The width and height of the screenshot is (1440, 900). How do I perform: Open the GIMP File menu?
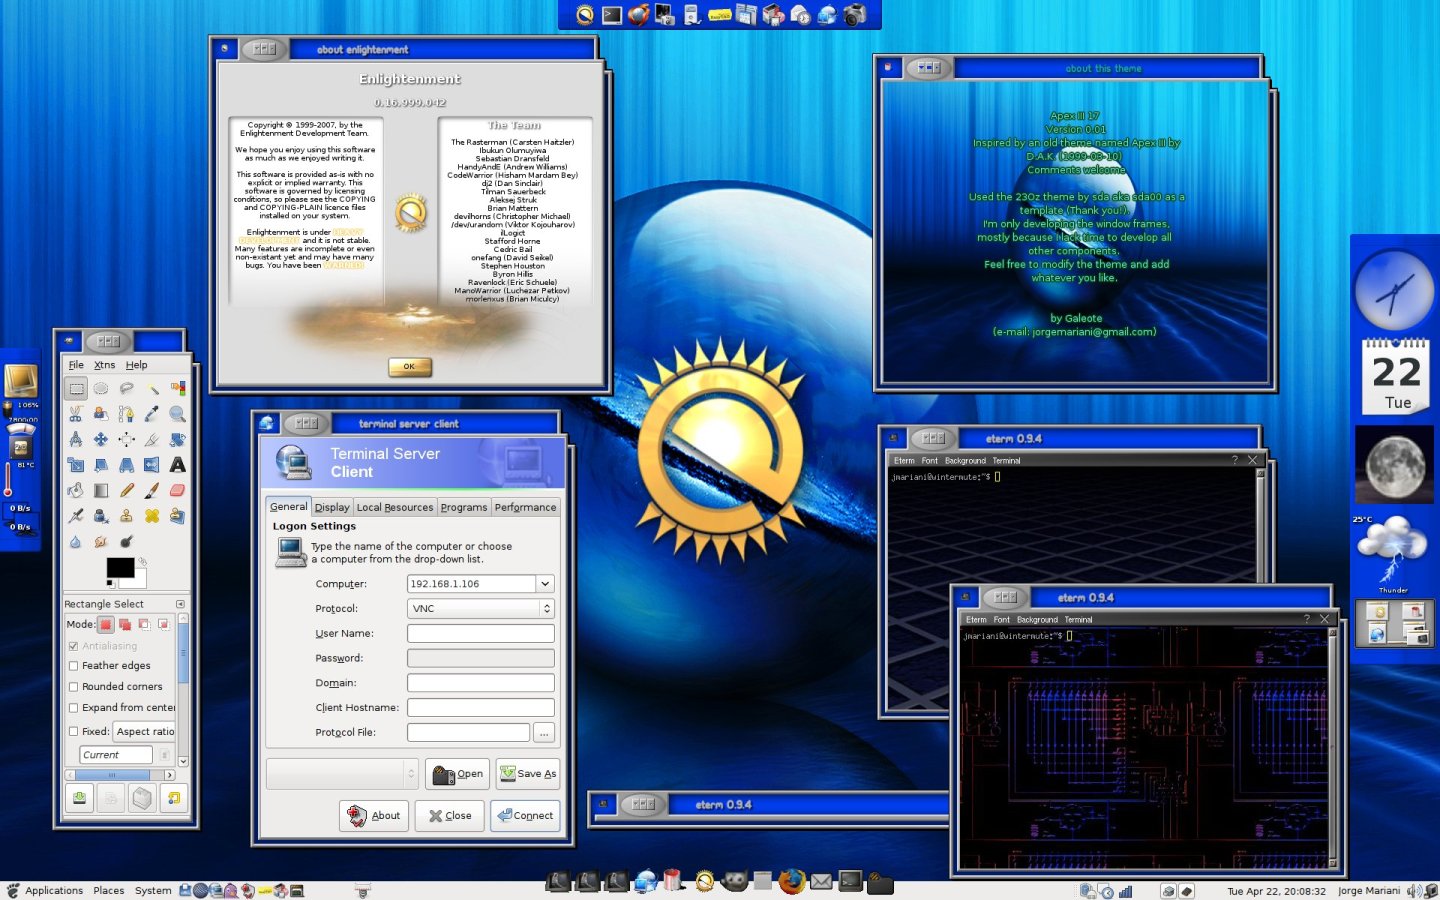(x=76, y=365)
